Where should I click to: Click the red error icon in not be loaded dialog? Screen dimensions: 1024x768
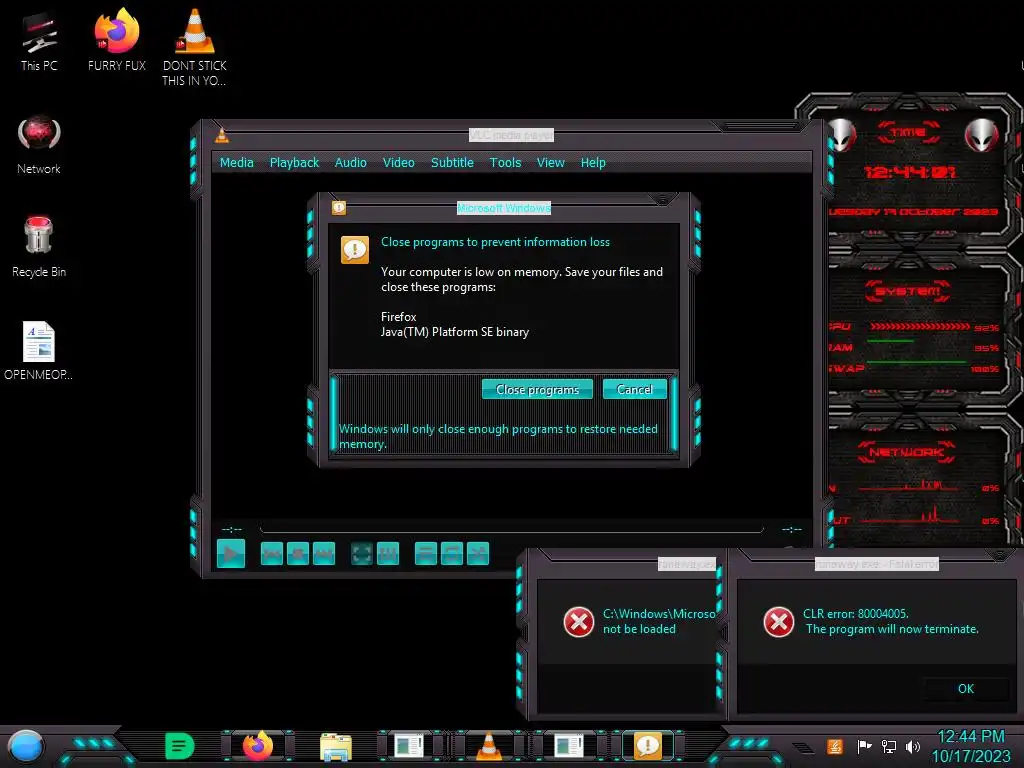pos(579,621)
